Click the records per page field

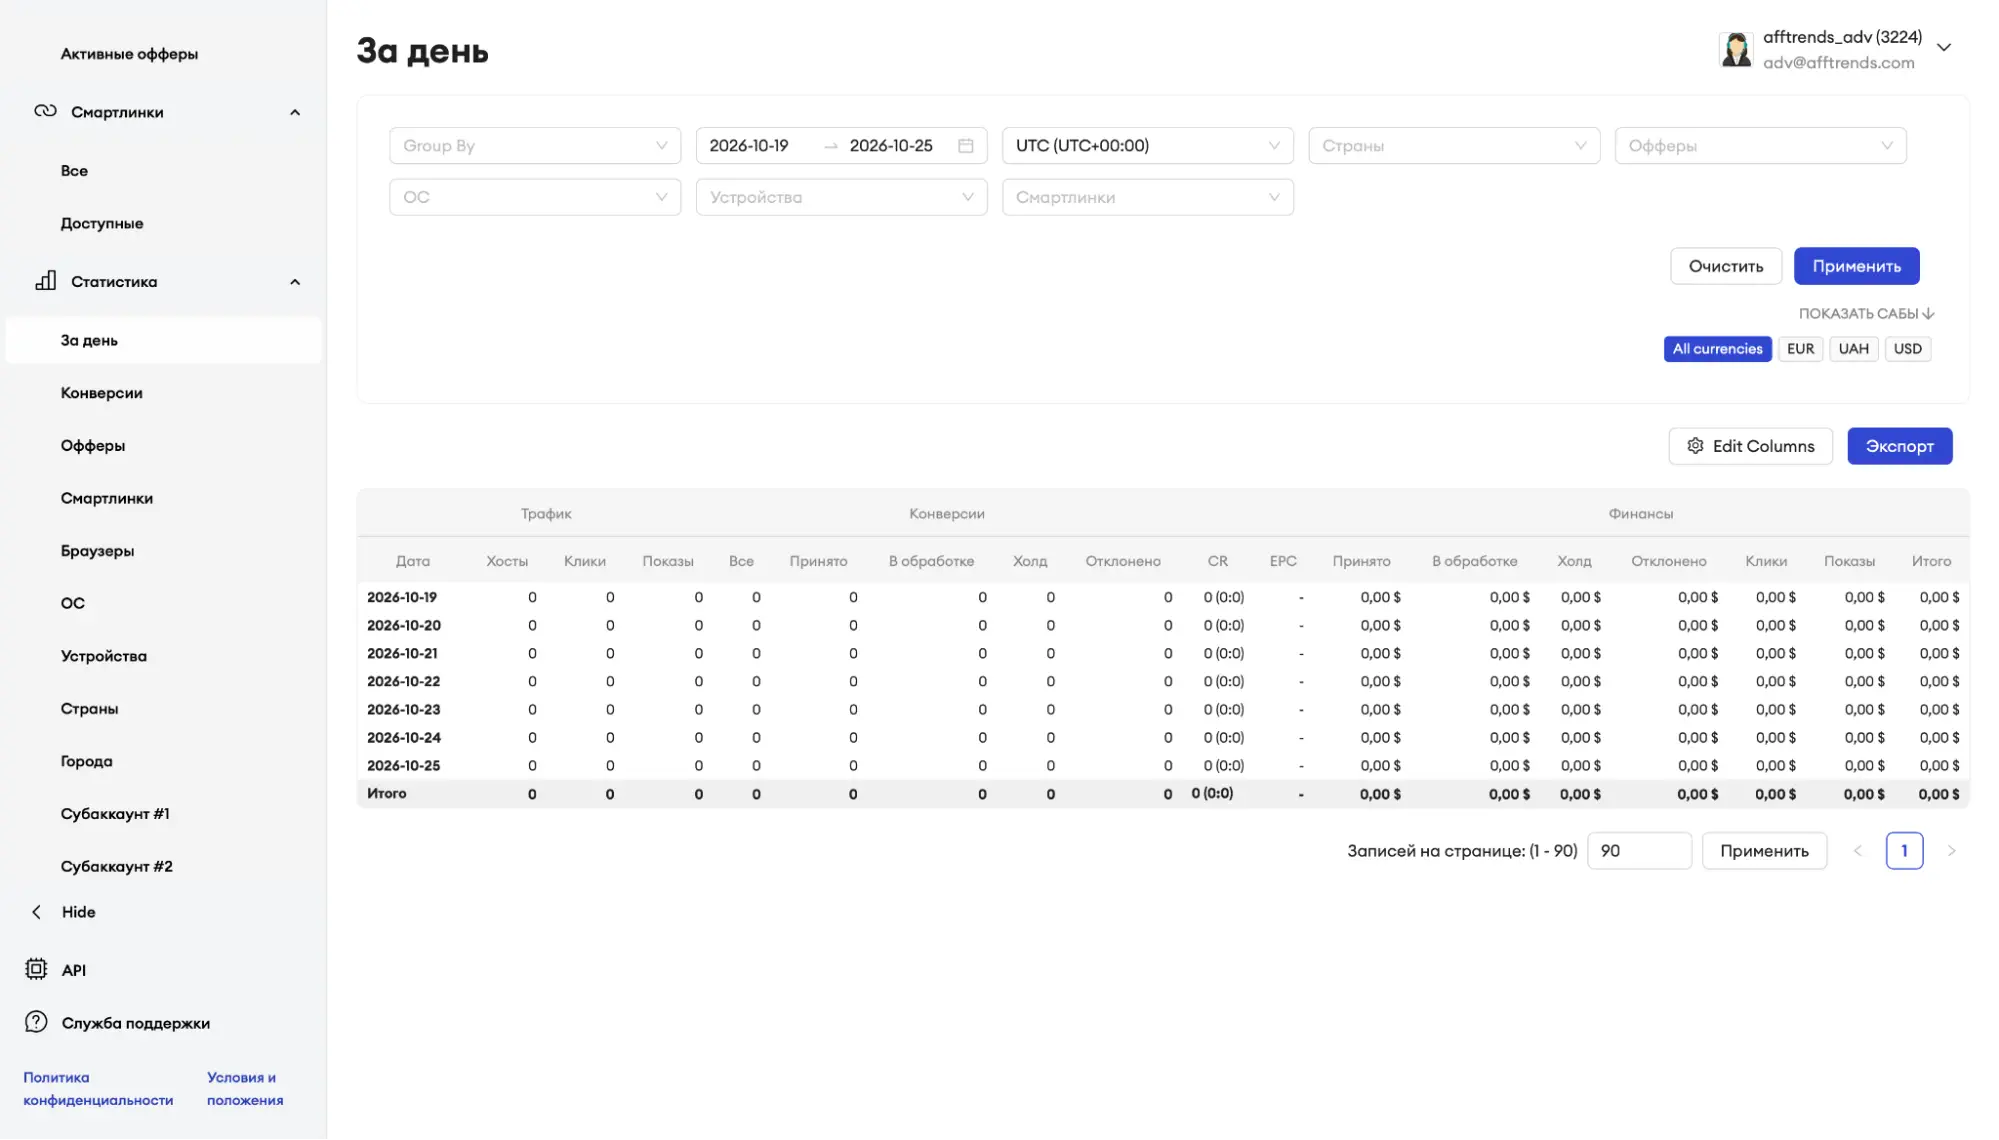[1639, 851]
